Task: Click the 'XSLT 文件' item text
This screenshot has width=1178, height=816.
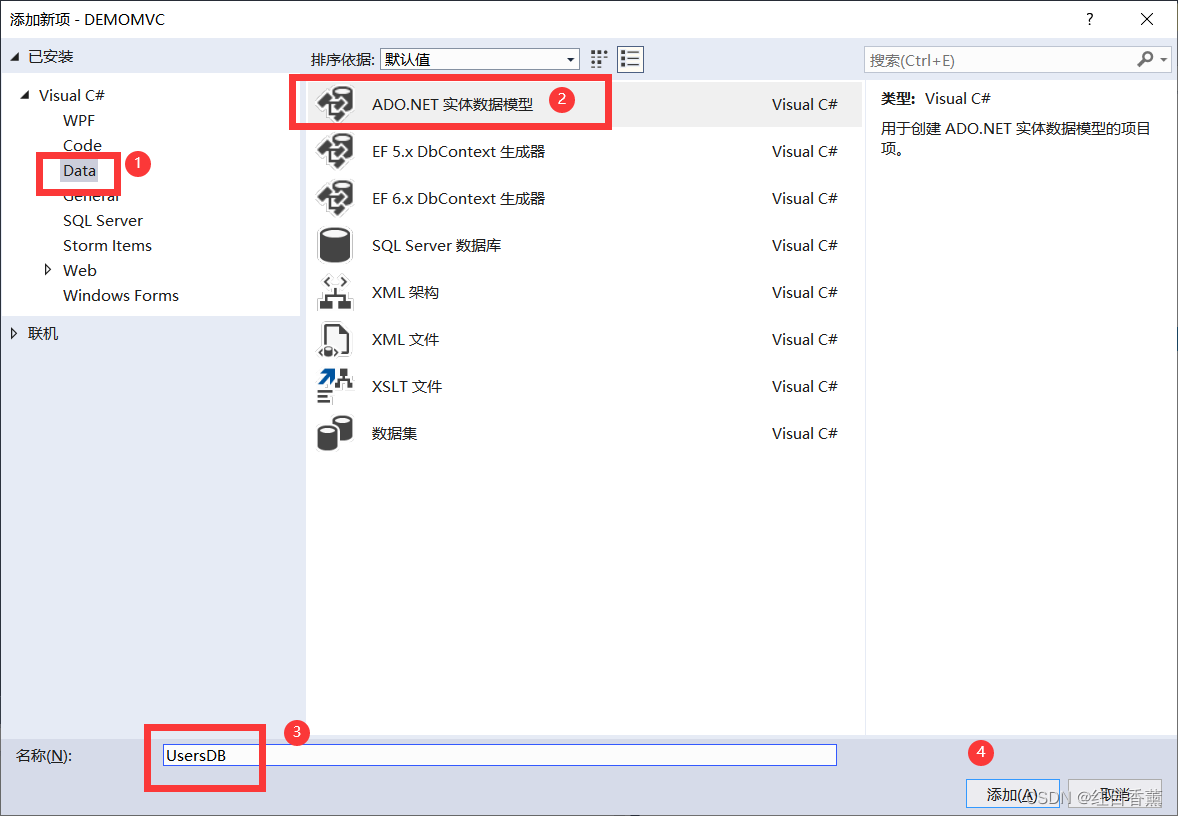Action: [406, 386]
